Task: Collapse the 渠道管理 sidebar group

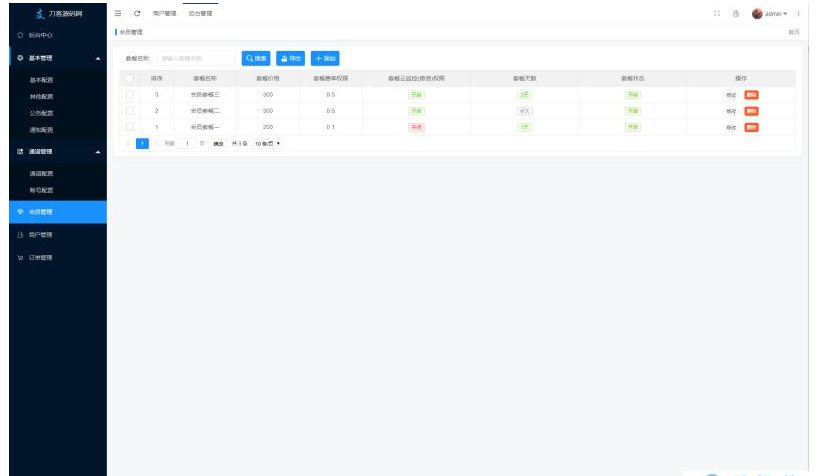Action: [97, 152]
